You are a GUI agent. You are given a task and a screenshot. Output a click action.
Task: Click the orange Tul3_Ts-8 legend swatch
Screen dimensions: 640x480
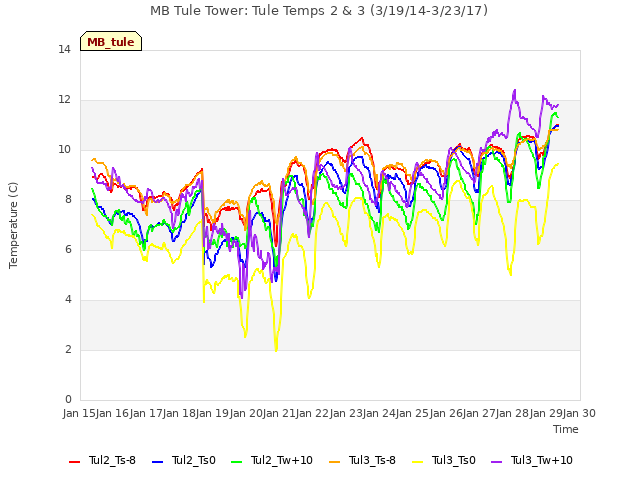(335, 461)
